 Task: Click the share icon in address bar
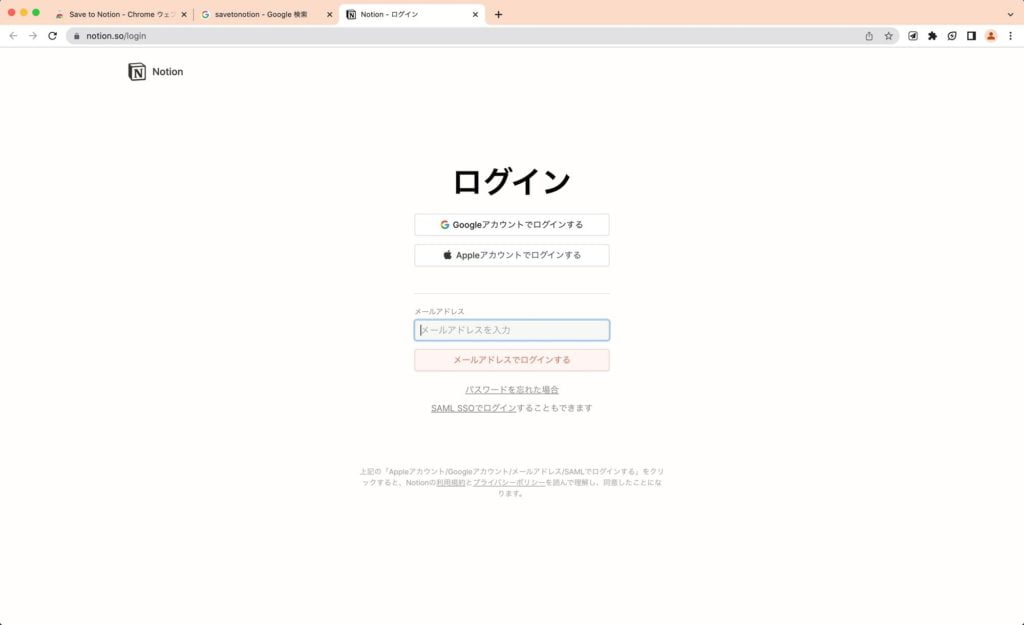(868, 36)
